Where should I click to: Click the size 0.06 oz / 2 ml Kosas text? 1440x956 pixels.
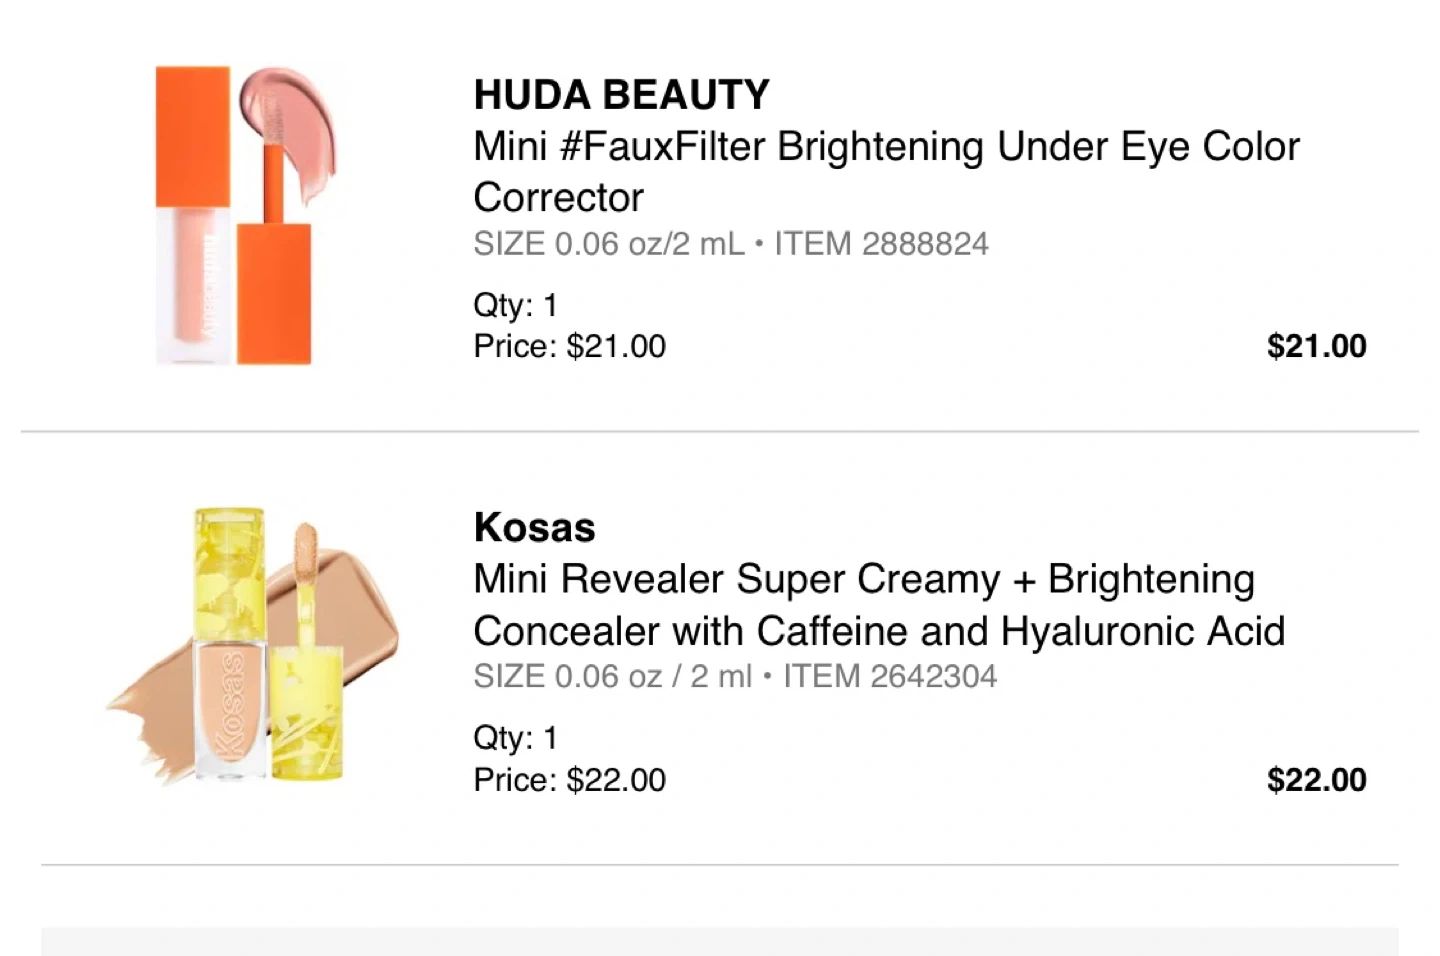click(x=612, y=677)
